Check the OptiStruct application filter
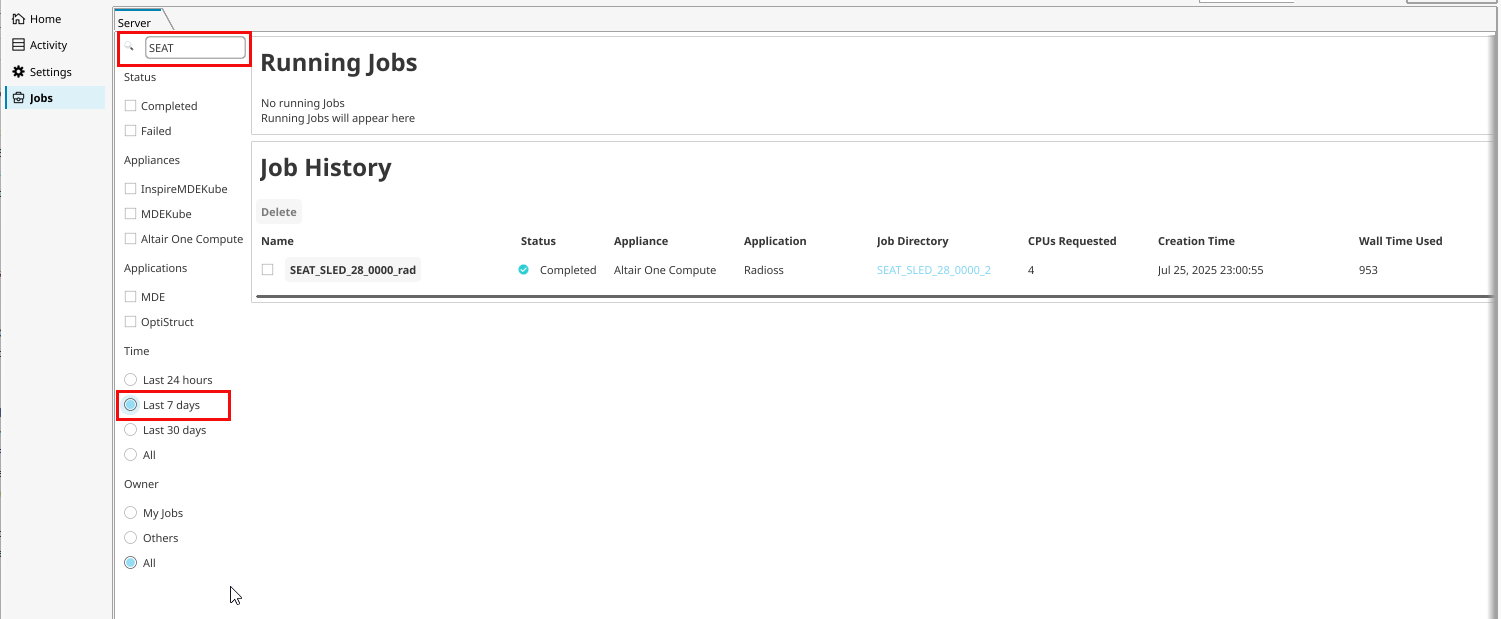1501x619 pixels. [x=130, y=322]
